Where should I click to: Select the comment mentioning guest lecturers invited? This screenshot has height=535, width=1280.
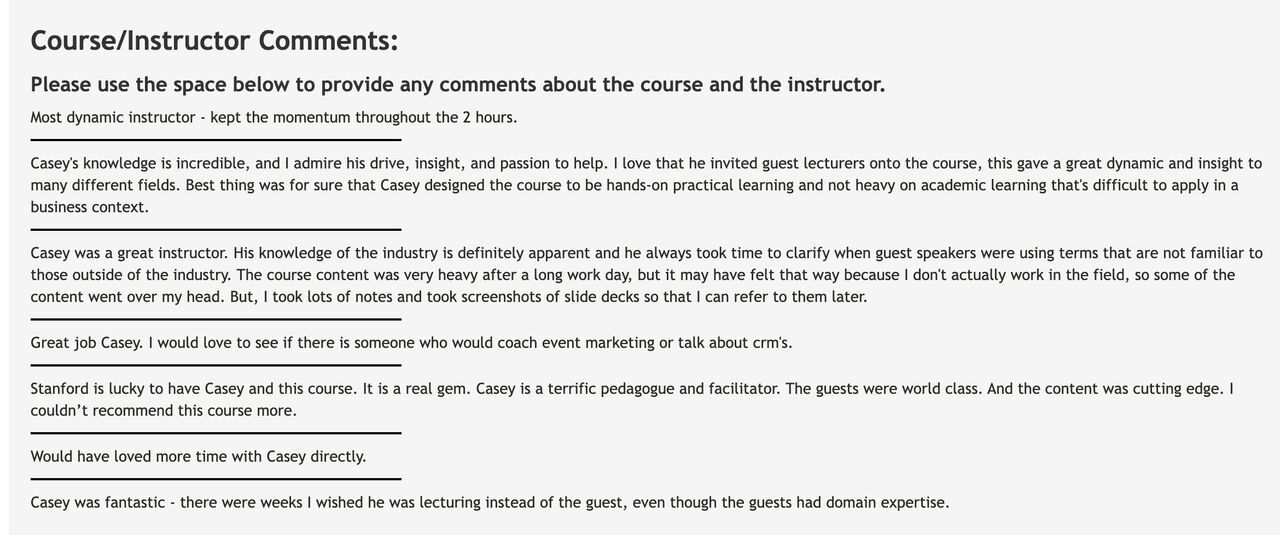pos(646,185)
